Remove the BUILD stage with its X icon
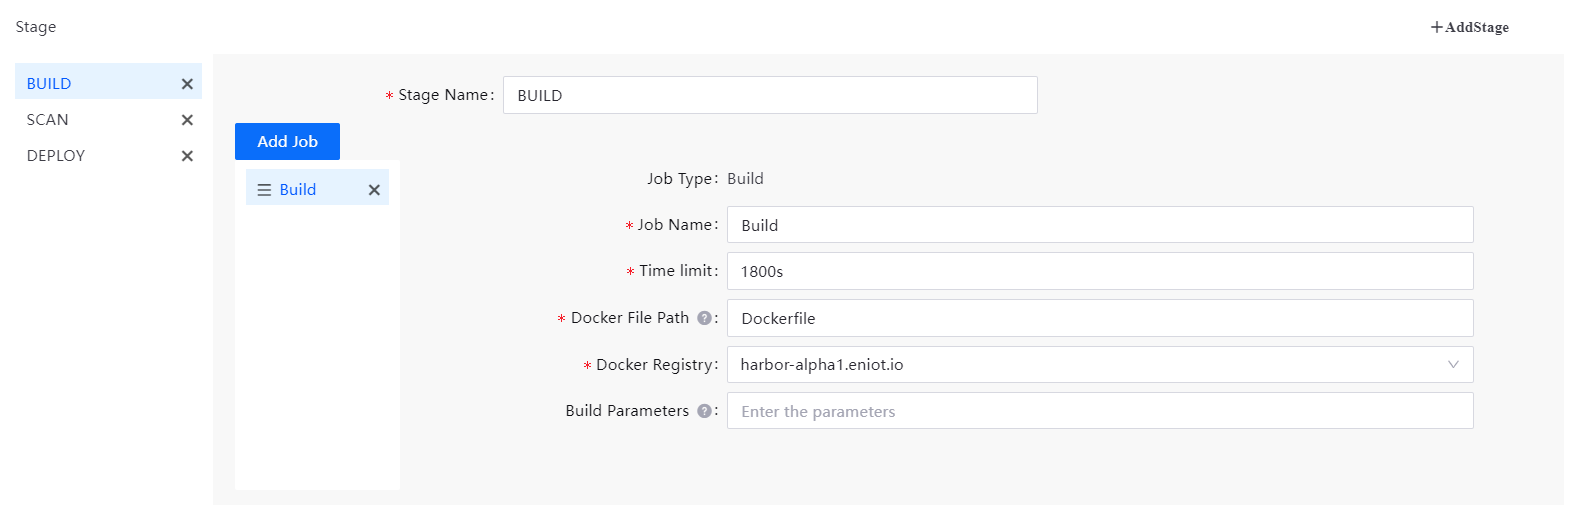The image size is (1569, 505). [x=187, y=84]
